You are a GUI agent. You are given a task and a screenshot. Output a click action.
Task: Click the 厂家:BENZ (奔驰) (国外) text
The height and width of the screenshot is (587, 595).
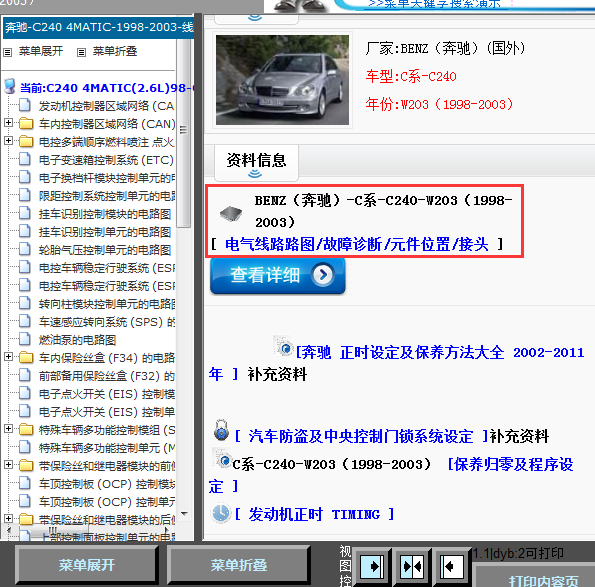(445, 48)
